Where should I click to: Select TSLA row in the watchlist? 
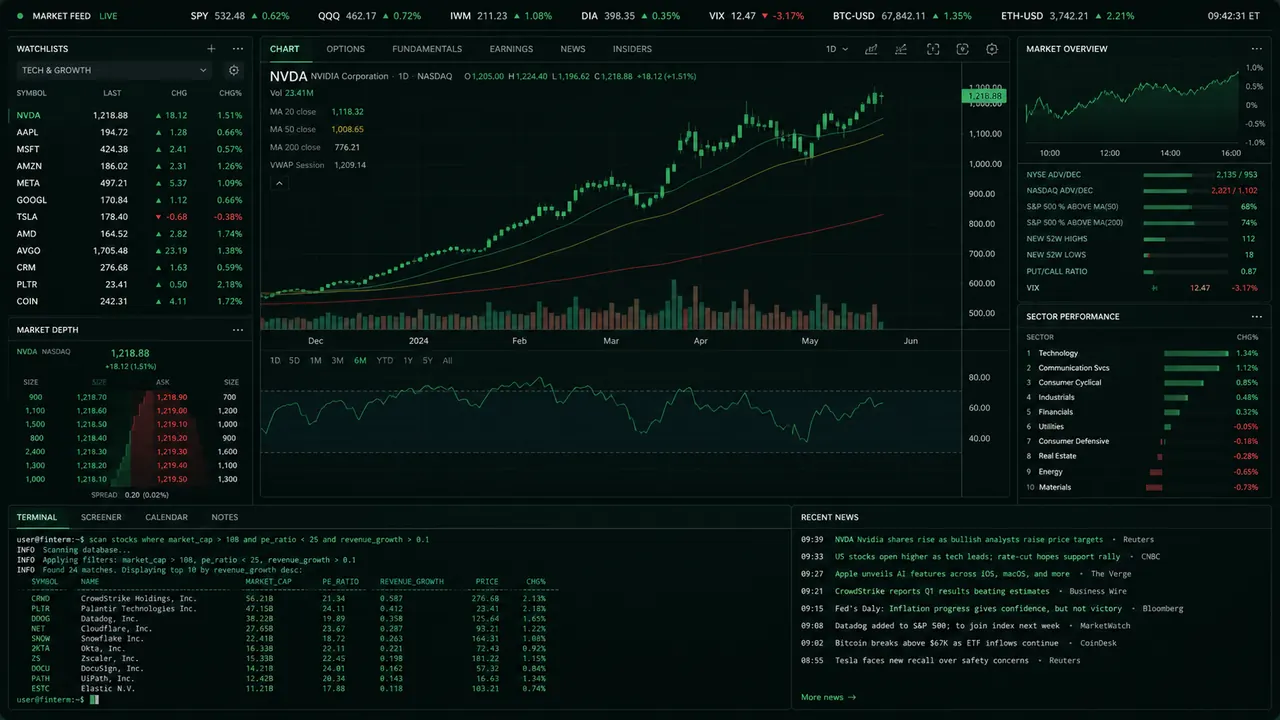[130, 217]
